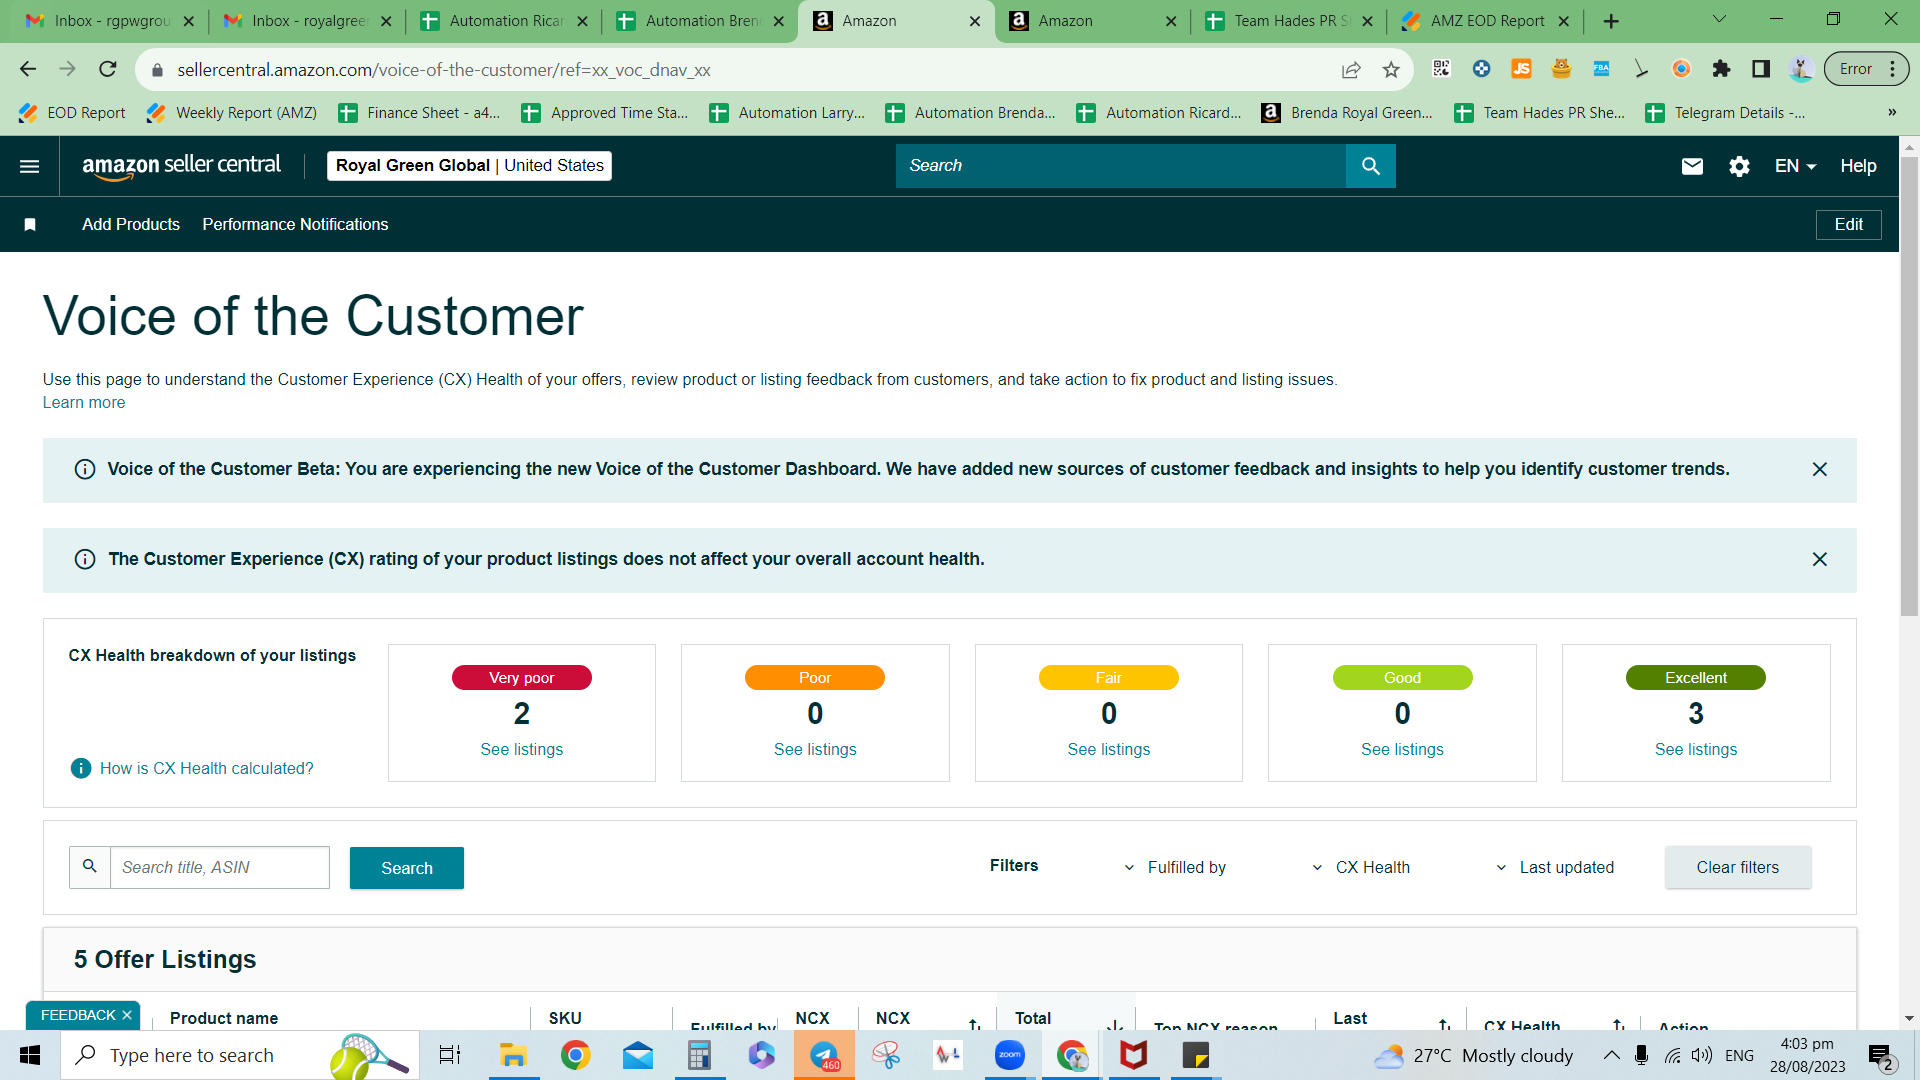Show more bookmarks with the chevron
The height and width of the screenshot is (1080, 1920).
point(1892,113)
